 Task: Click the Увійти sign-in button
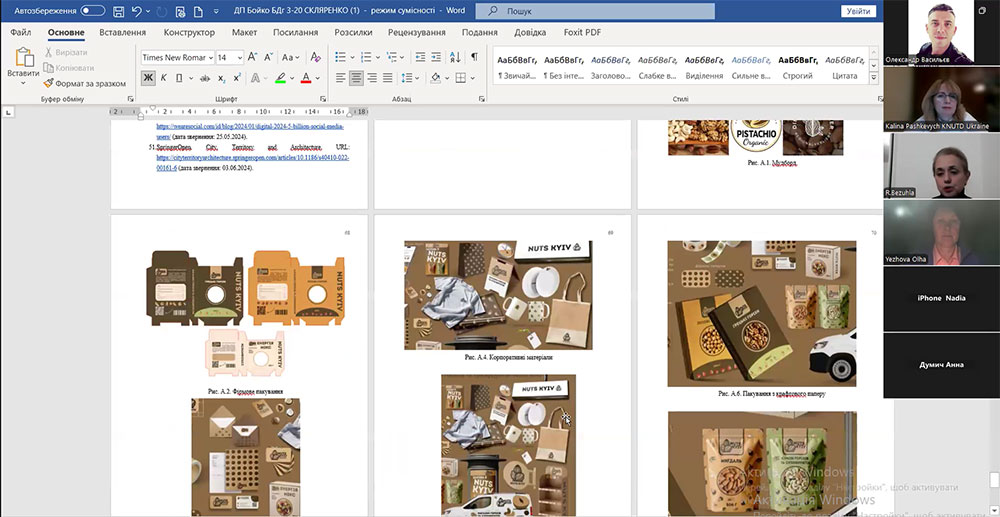coord(858,11)
